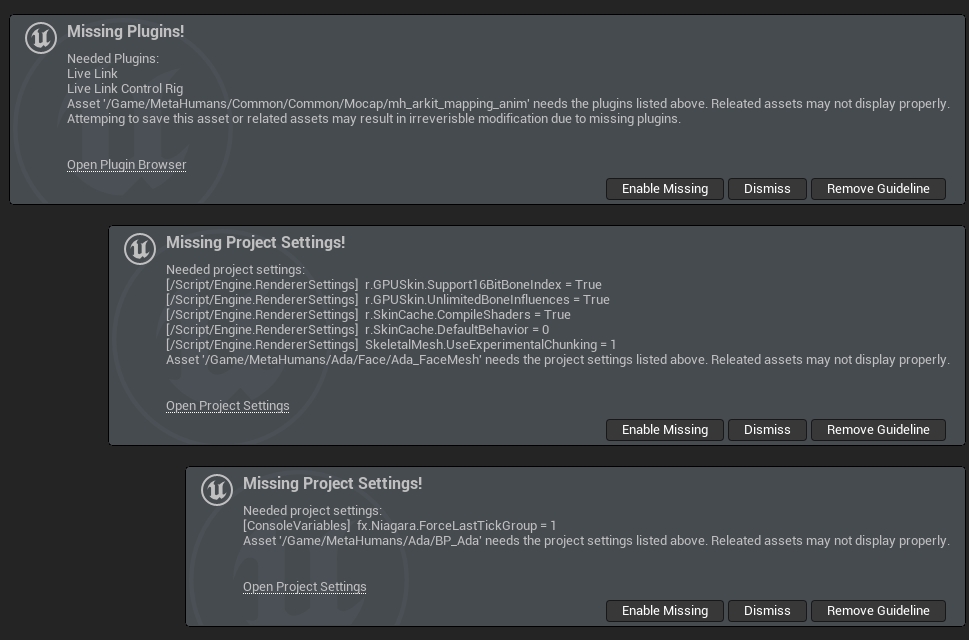969x640 pixels.
Task: Click the Unreal logo in the BP_Ada settings notification
Action: (217, 490)
